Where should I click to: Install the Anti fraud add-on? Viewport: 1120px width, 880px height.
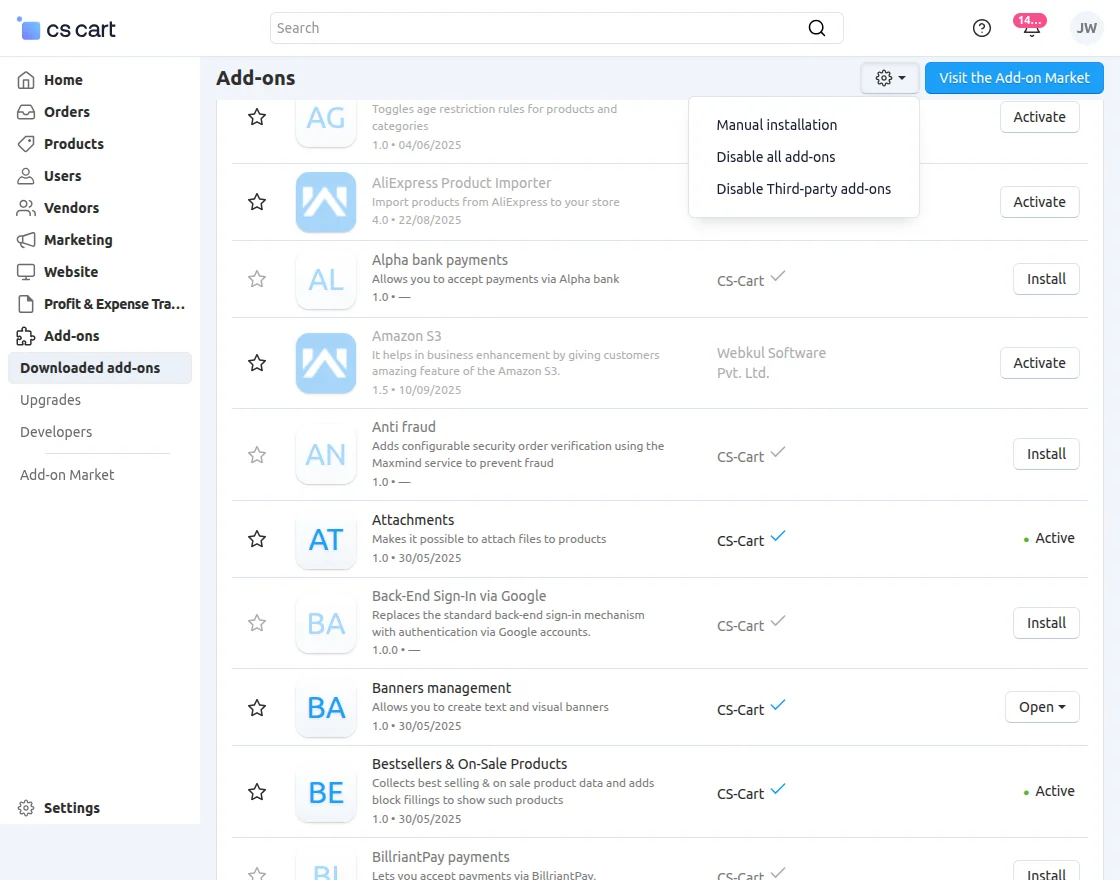coord(1046,454)
